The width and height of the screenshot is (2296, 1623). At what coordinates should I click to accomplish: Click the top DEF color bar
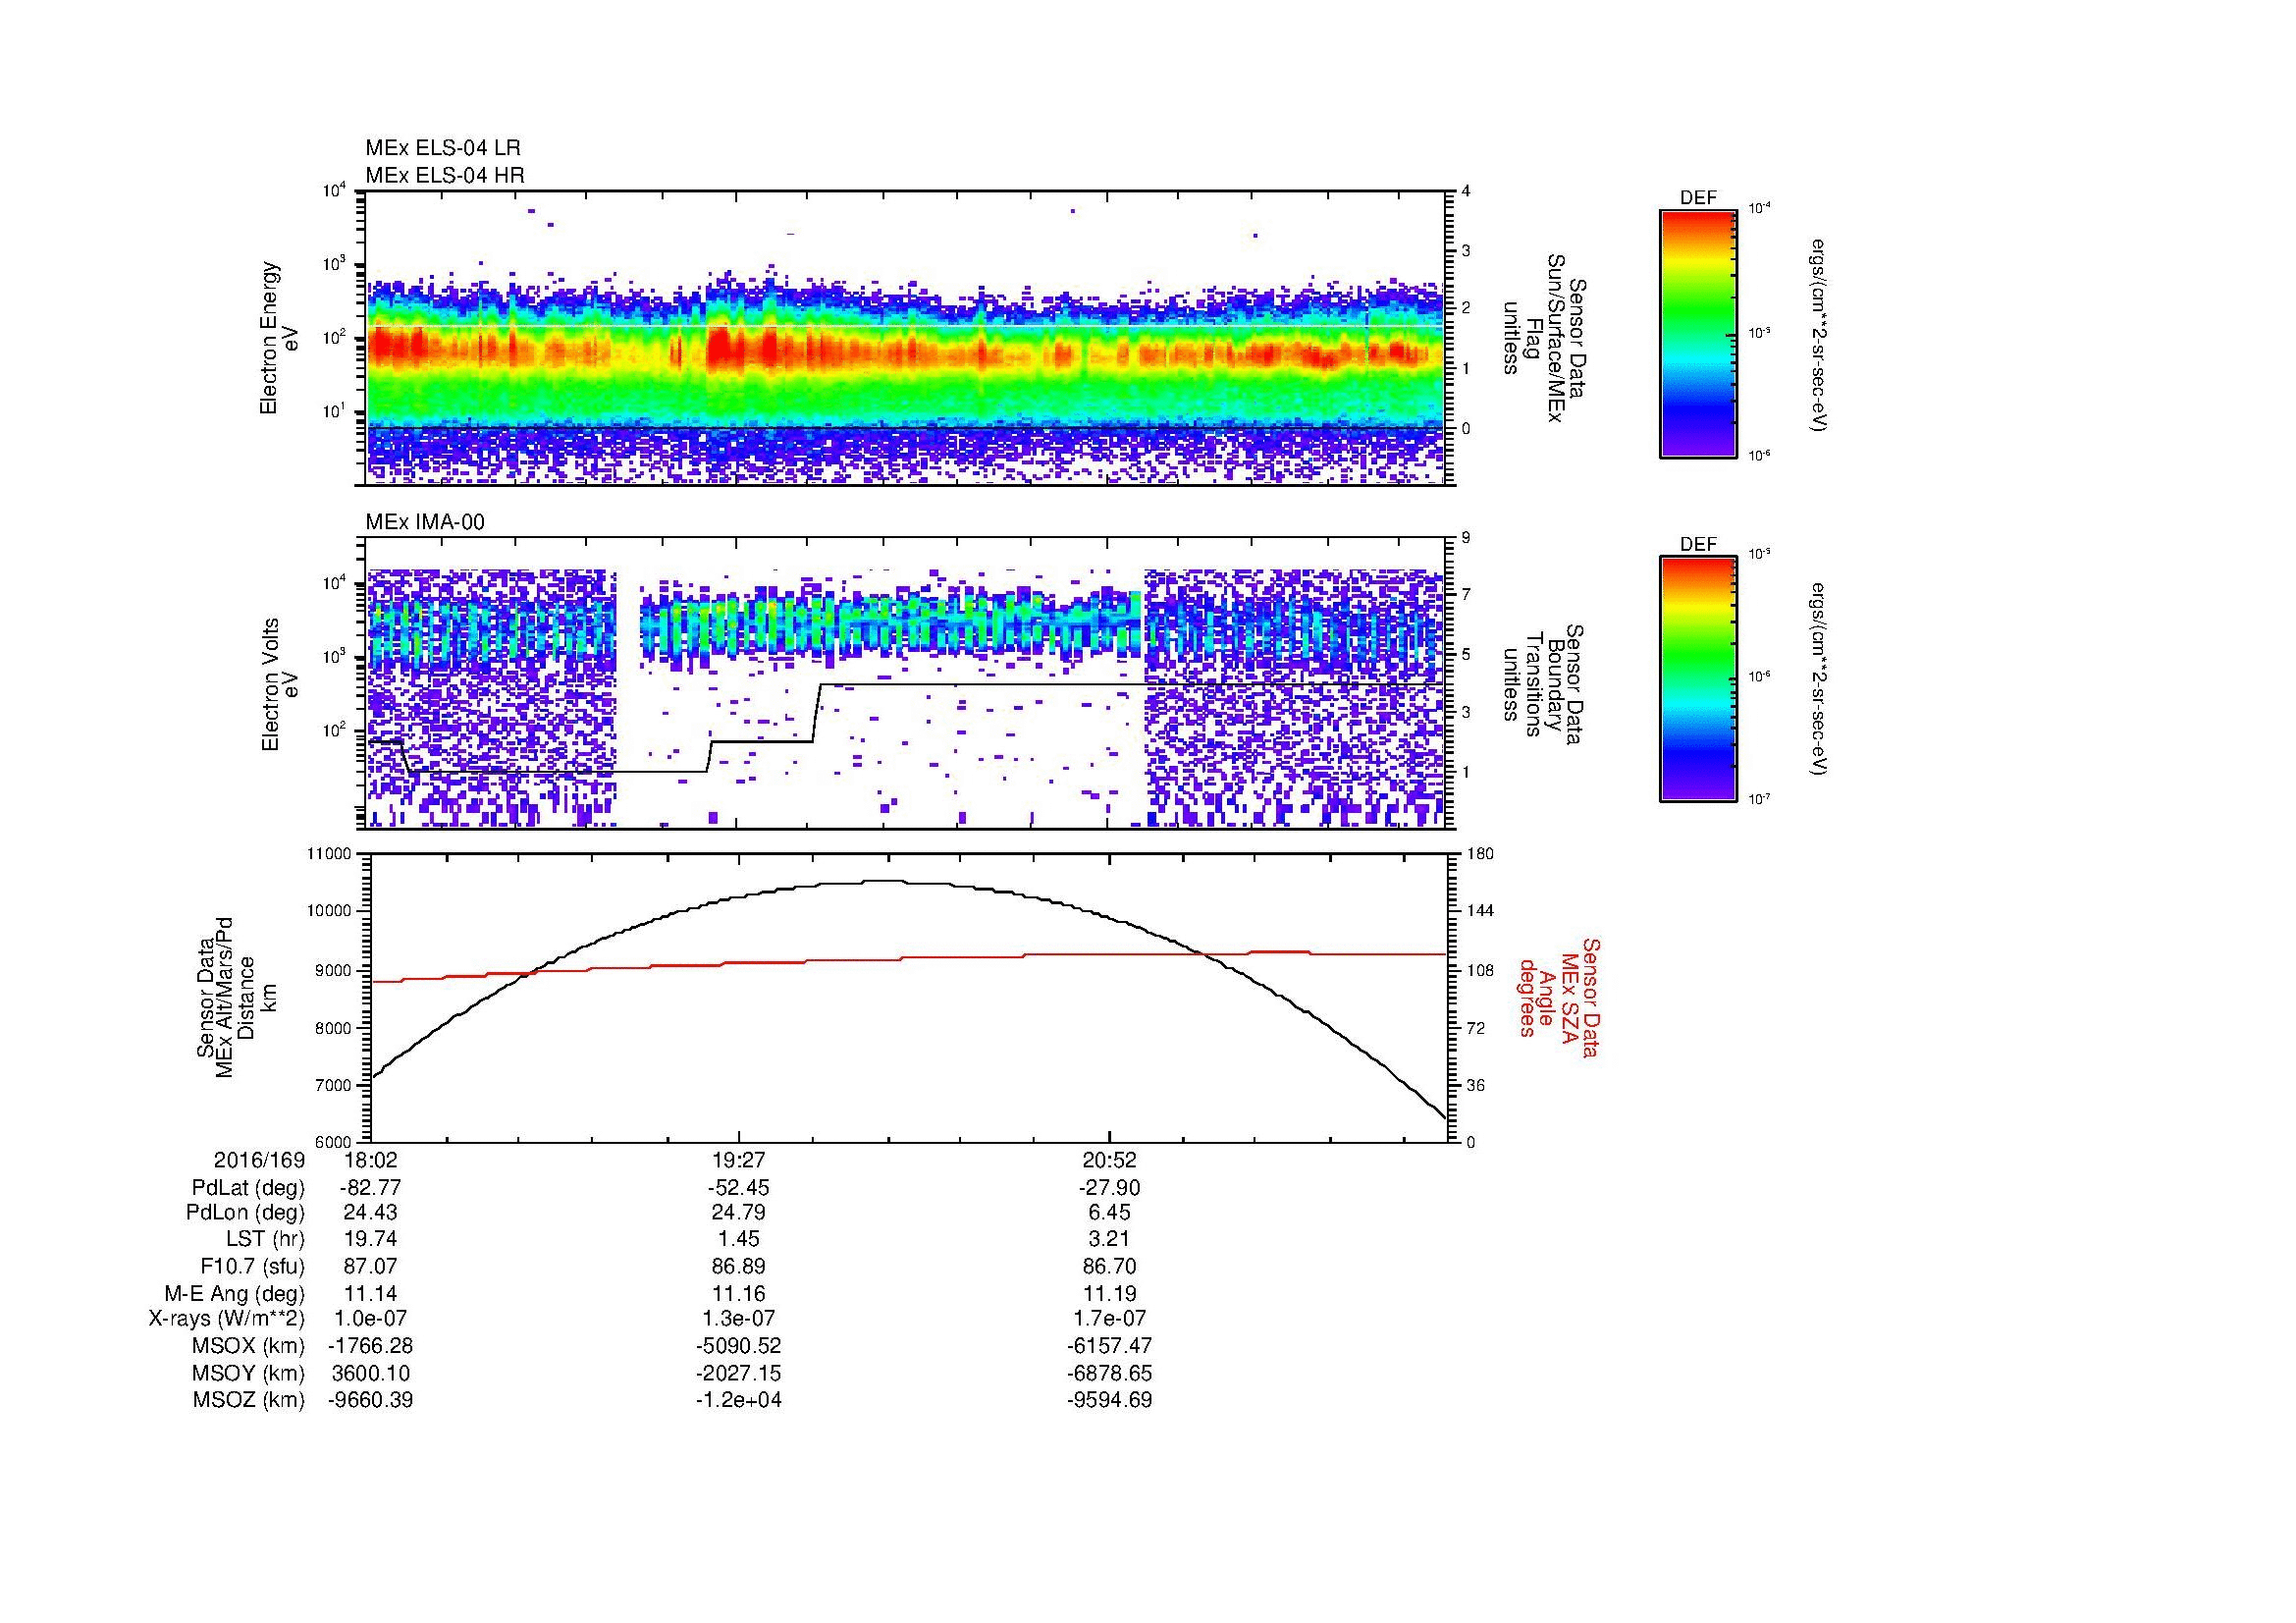point(1697,333)
